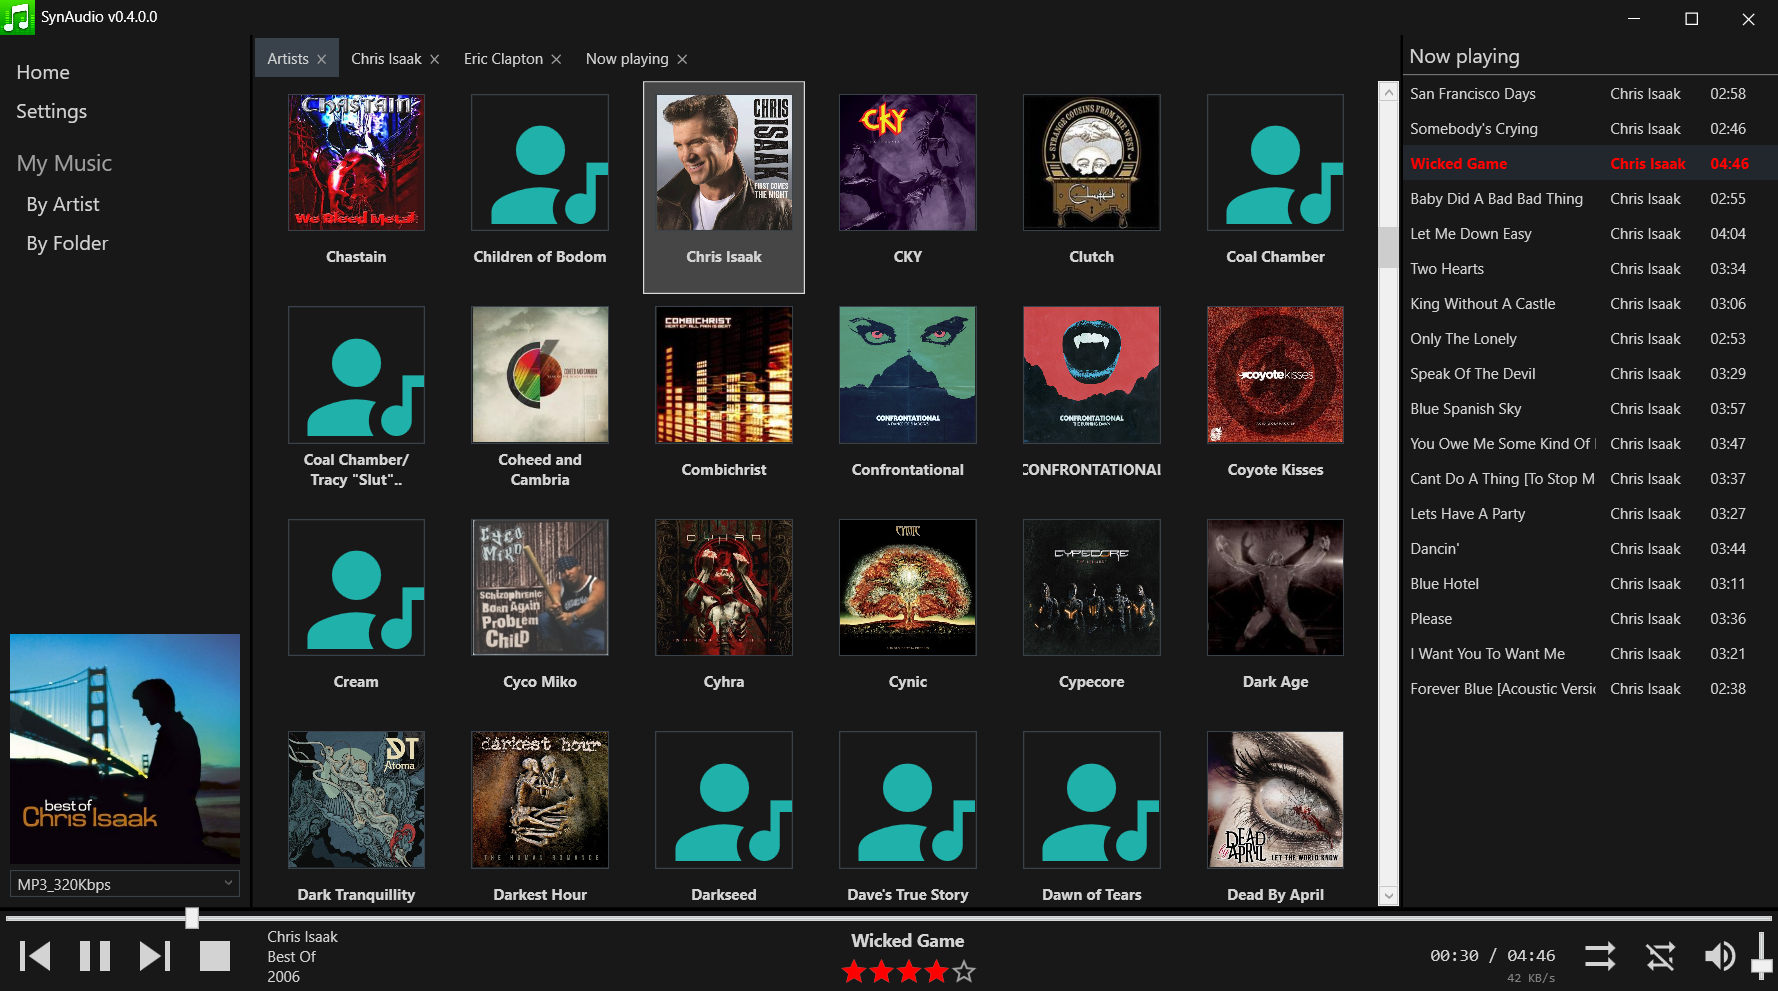Open Children of Bodom placeholder artist icon
The image size is (1778, 991).
(540, 162)
